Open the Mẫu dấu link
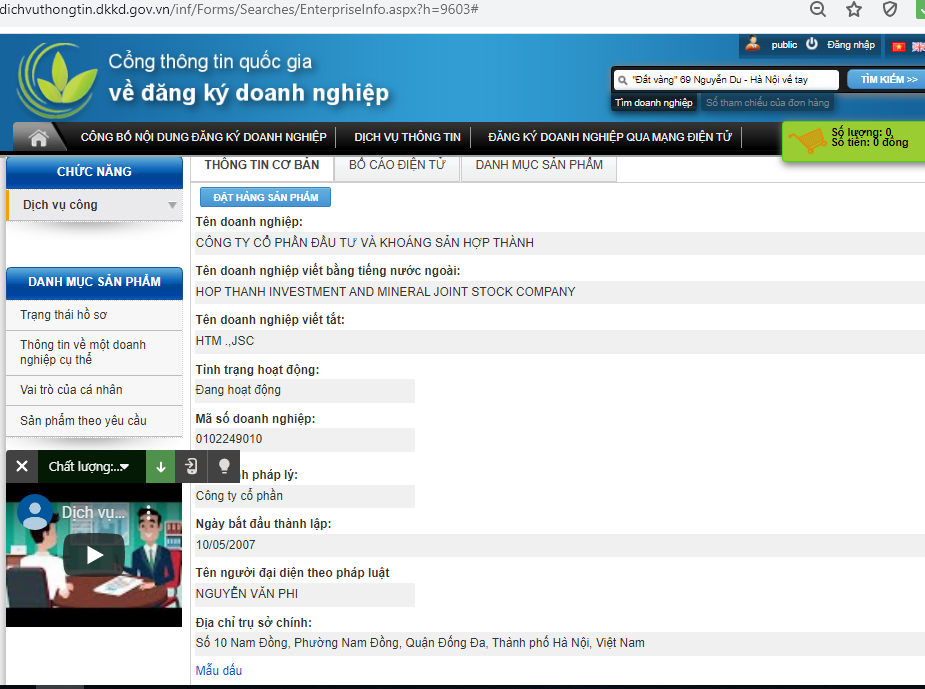This screenshot has width=925, height=689. tap(218, 670)
